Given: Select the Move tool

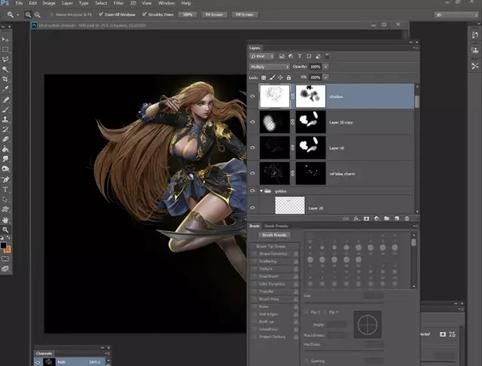Looking at the screenshot, I should tap(5, 39).
